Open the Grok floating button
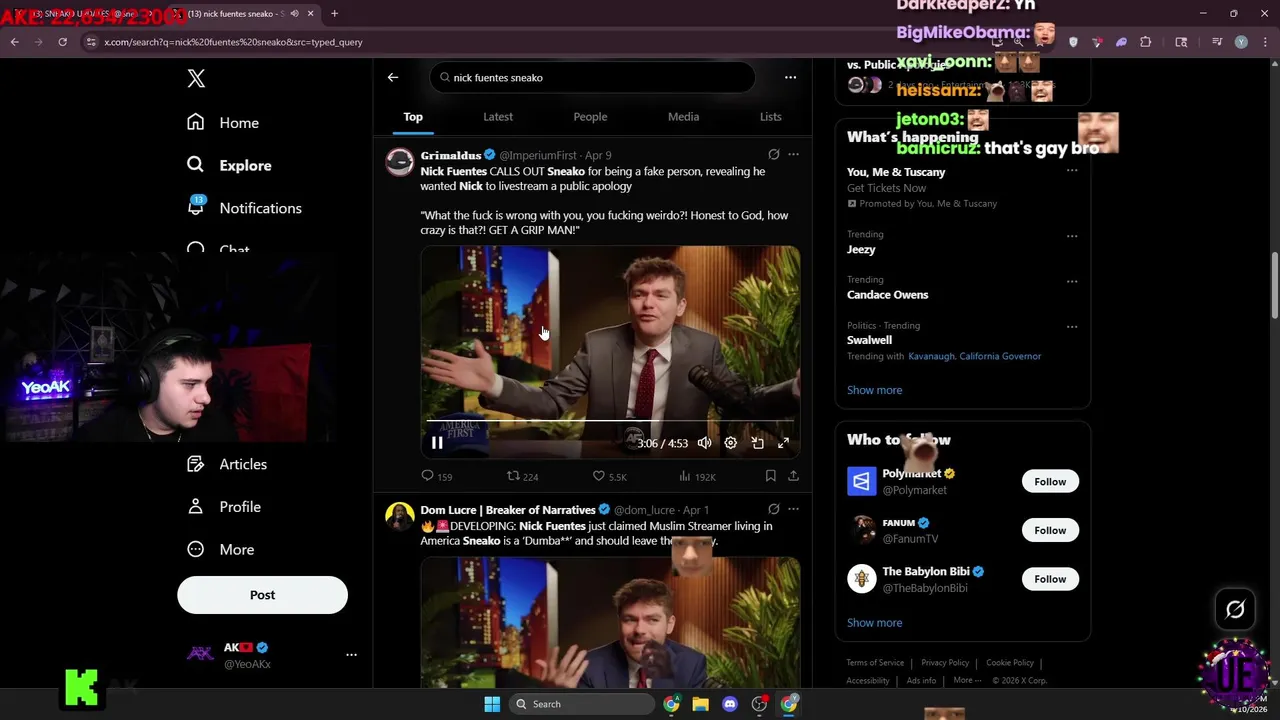This screenshot has width=1280, height=720. point(1235,609)
